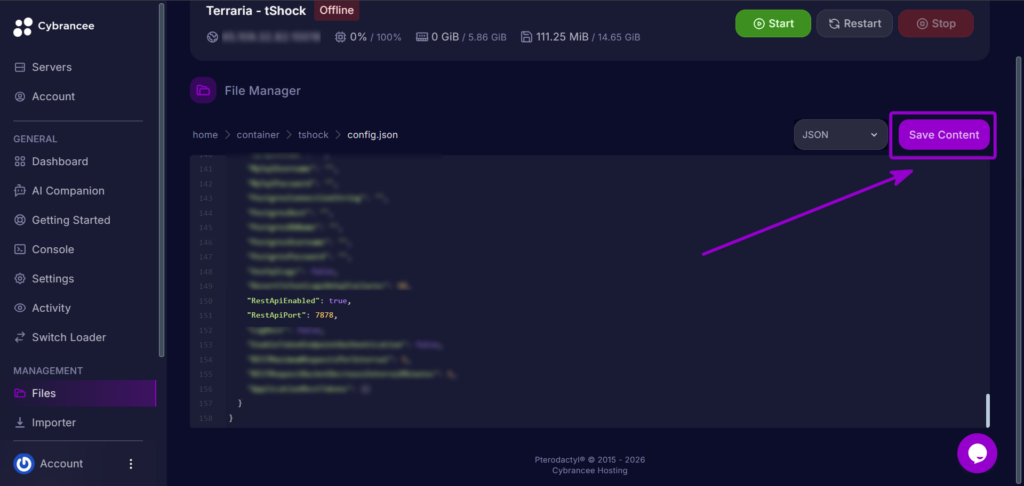Open the Console terminal icon
1024x486 pixels.
[20, 250]
